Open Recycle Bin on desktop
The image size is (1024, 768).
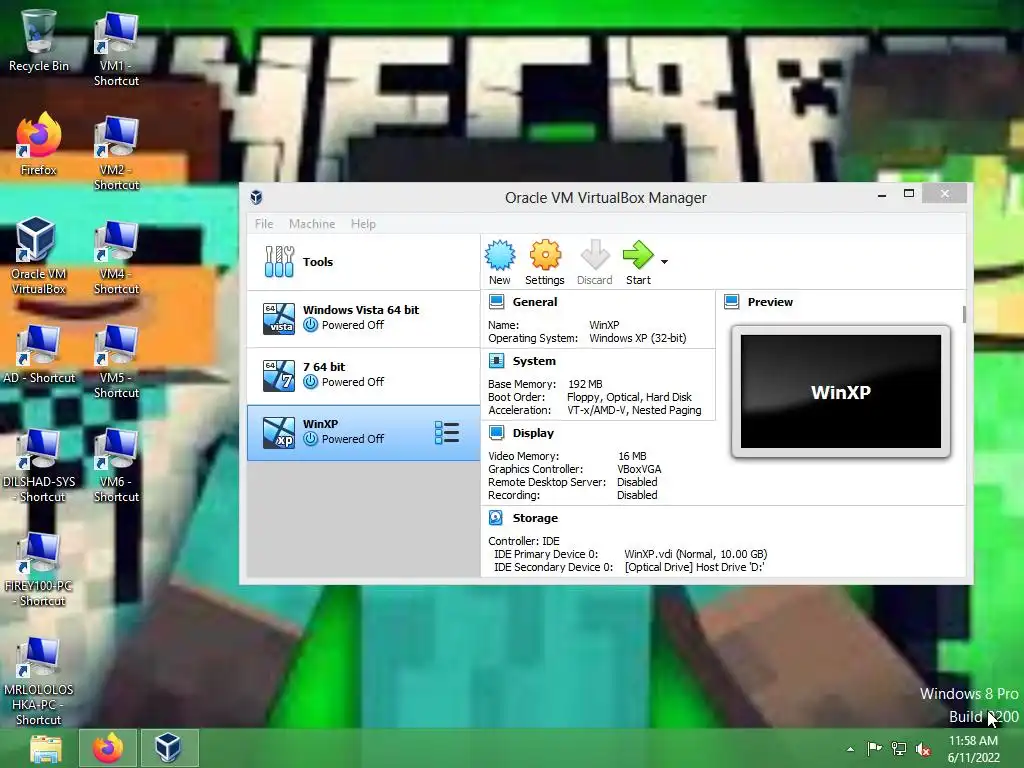[39, 40]
